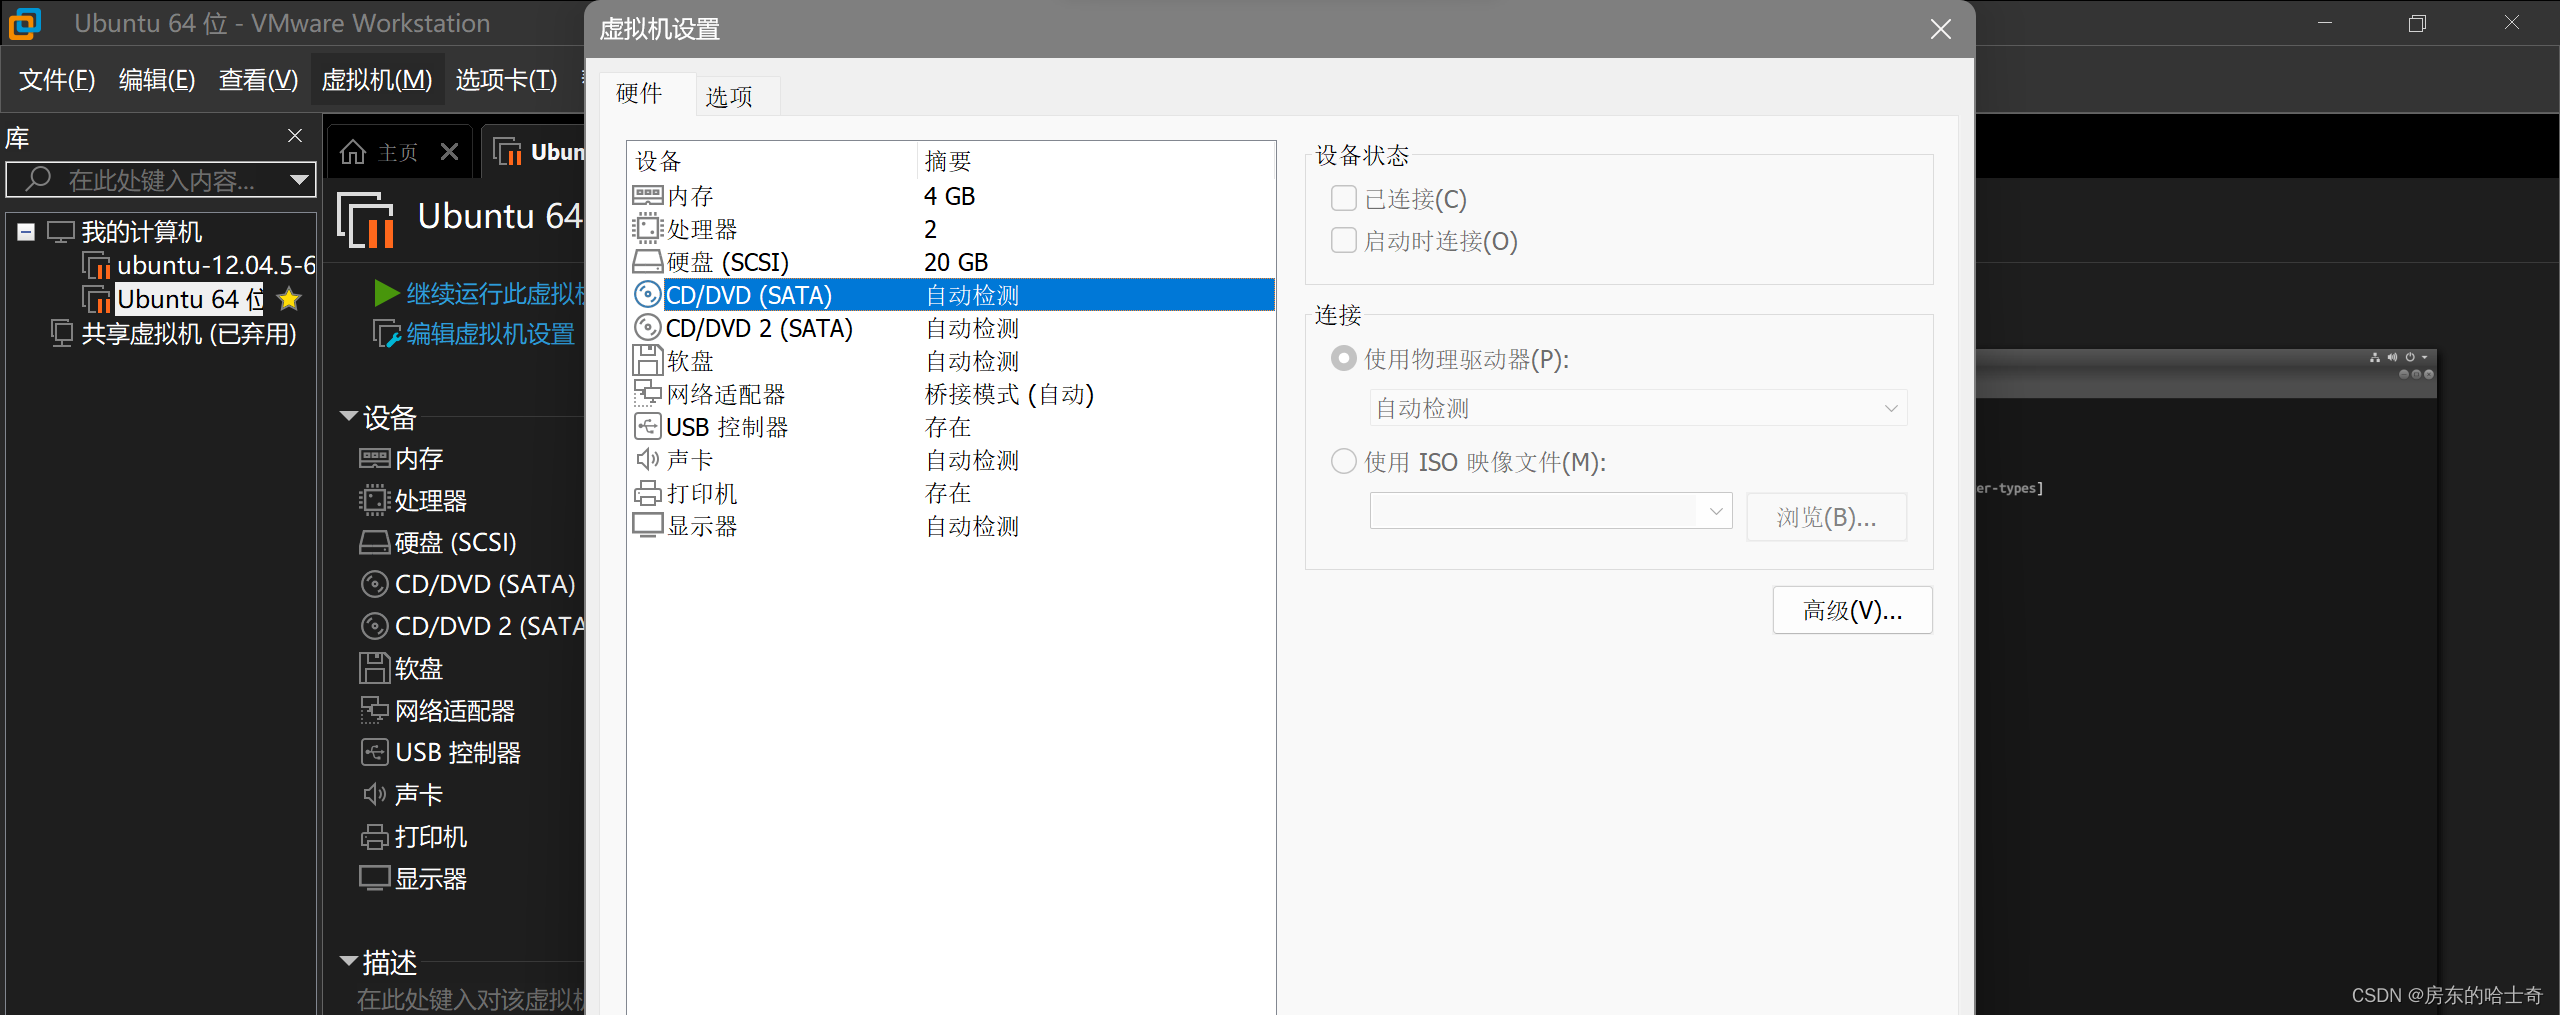
Task: Click the 网络适配器 icon in the VM summary panel
Action: click(x=374, y=710)
